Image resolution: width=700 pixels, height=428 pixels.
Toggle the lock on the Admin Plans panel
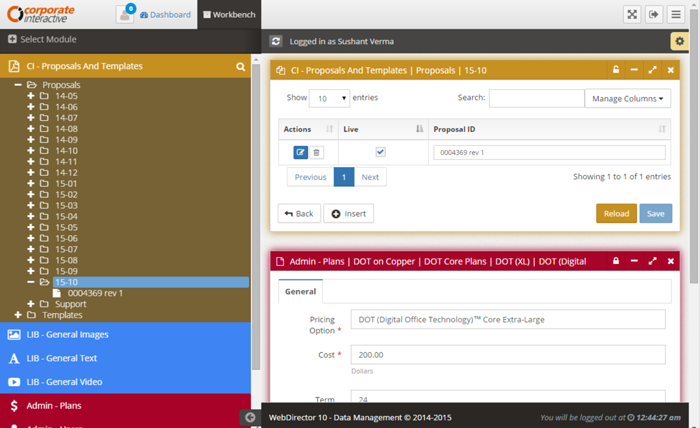pos(616,261)
